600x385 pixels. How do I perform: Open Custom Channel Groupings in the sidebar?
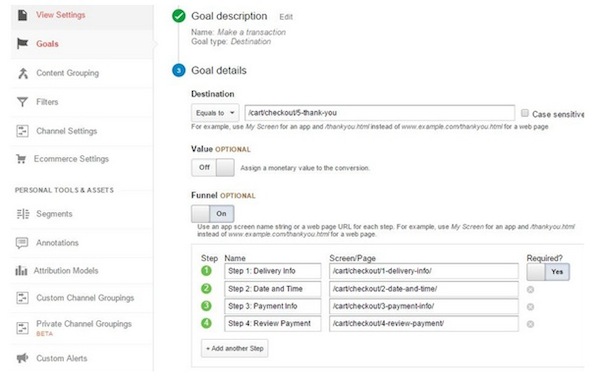[85, 298]
